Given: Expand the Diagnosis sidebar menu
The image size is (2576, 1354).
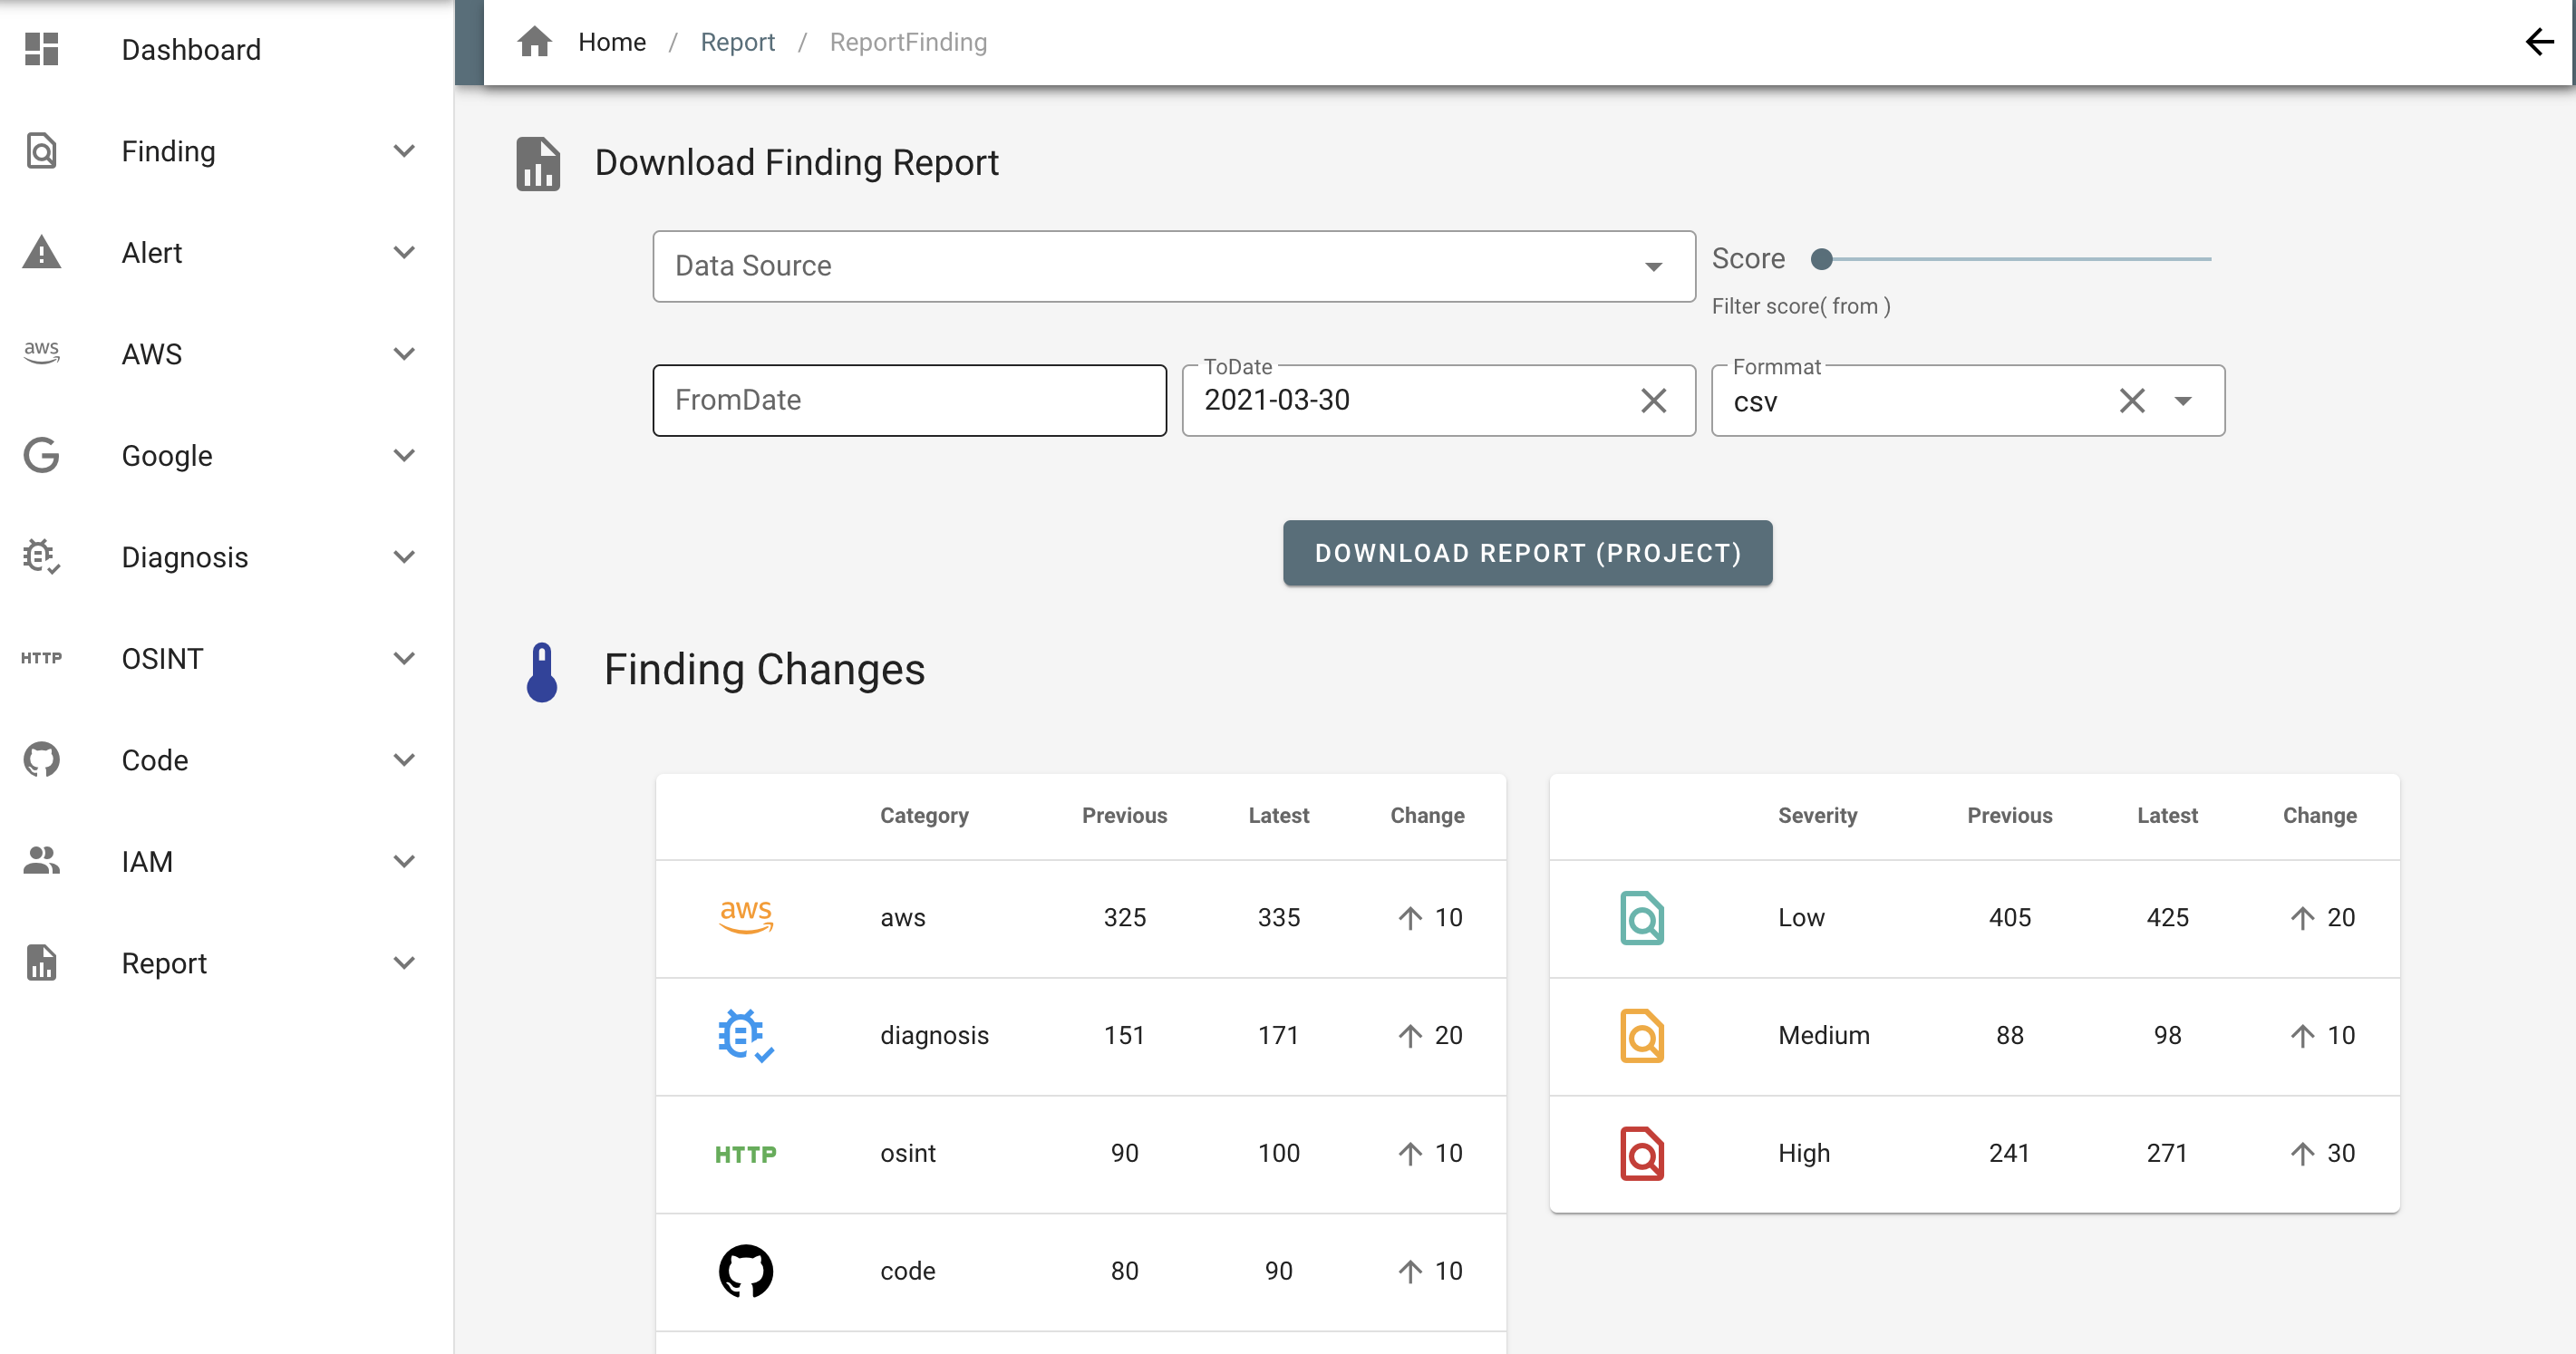Looking at the screenshot, I should click(404, 556).
